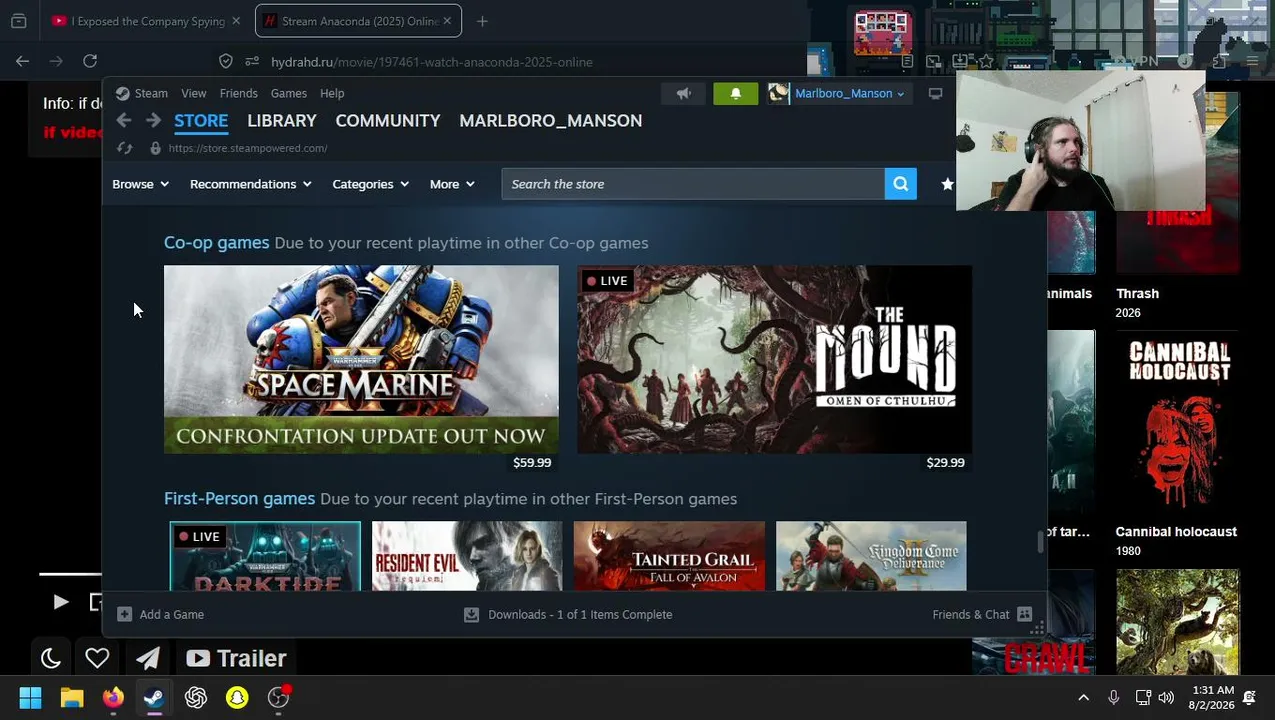This screenshot has height=720, width=1275.
Task: Open volume control in system tray
Action: click(x=1166, y=697)
